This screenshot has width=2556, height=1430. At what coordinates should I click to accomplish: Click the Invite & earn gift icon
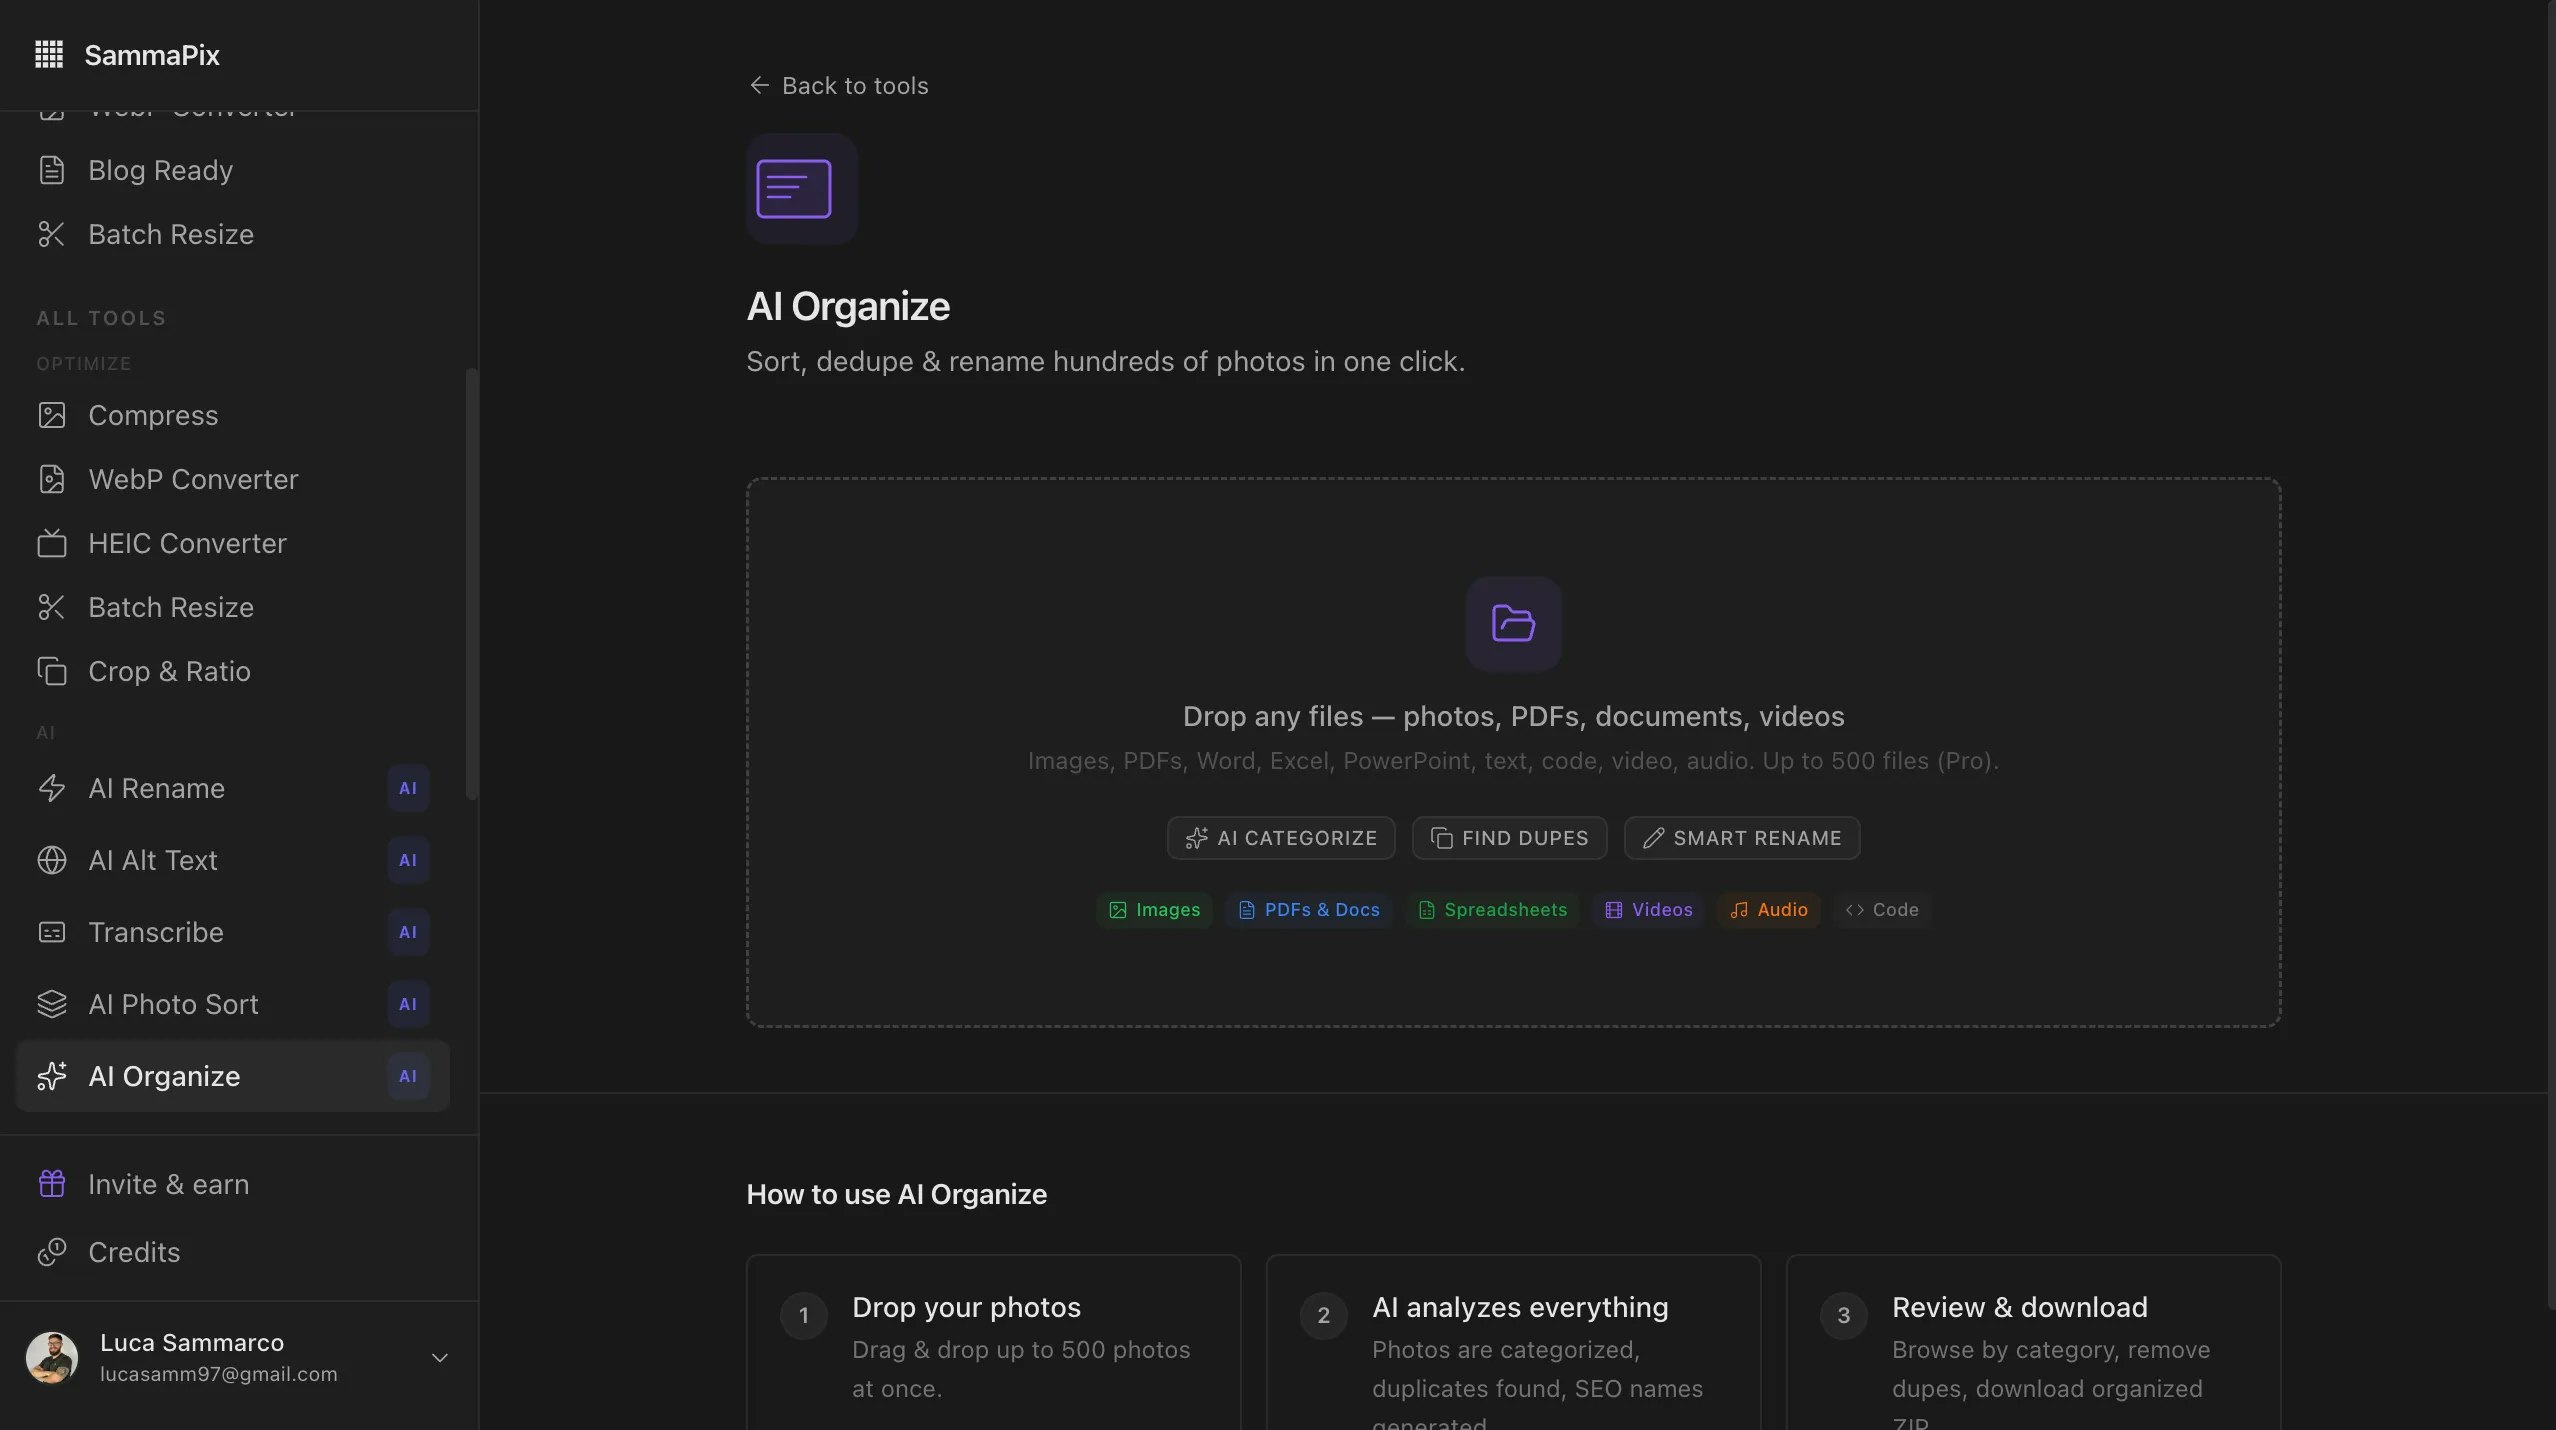pos(52,1184)
